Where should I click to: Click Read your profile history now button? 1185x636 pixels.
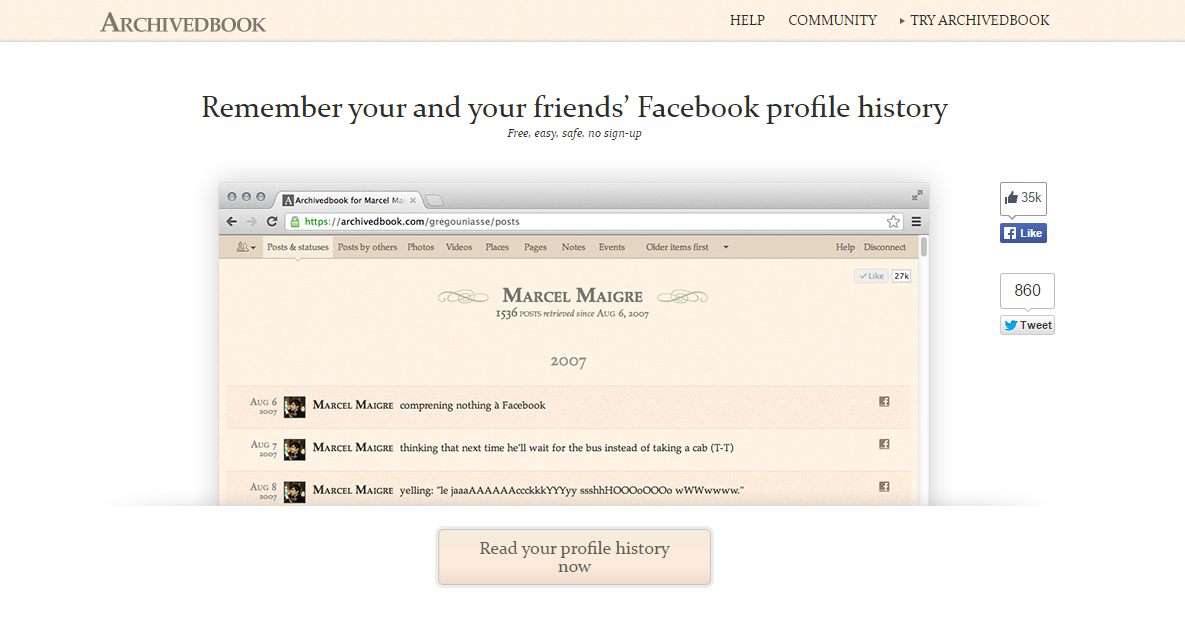[574, 557]
